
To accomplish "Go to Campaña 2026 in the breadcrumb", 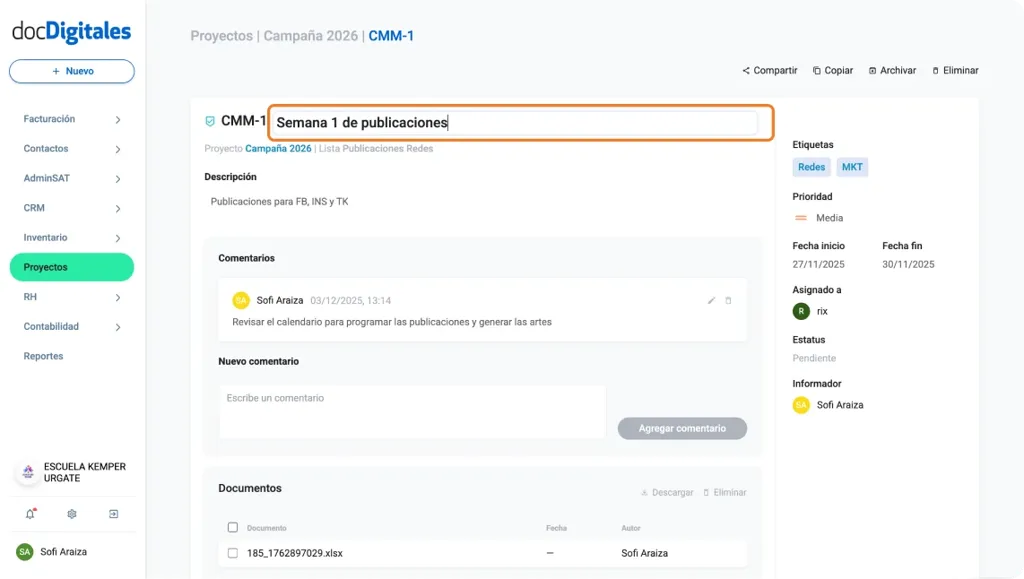I will [312, 34].
